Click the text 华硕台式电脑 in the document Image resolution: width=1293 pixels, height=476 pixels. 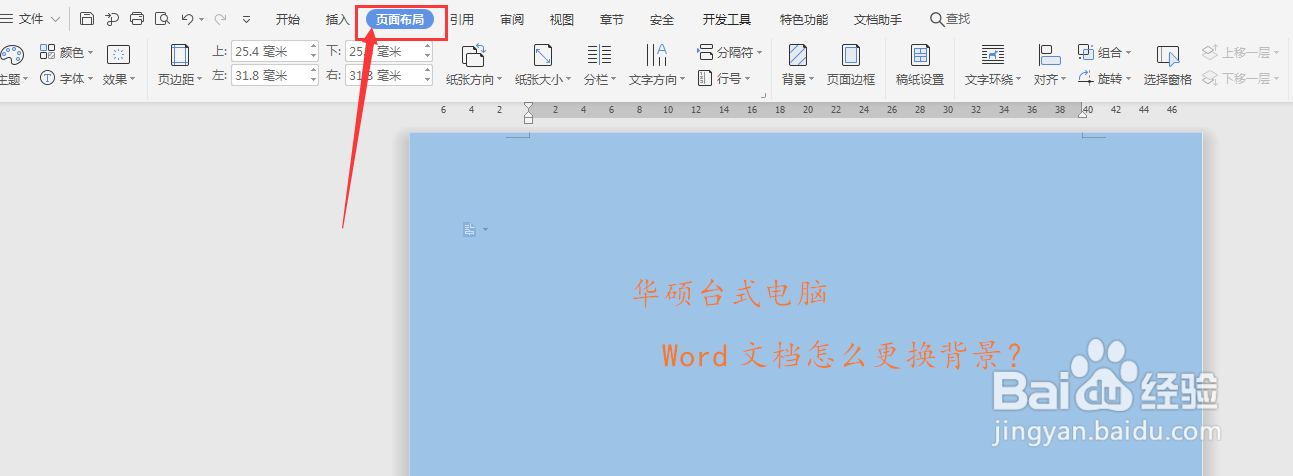pos(731,293)
